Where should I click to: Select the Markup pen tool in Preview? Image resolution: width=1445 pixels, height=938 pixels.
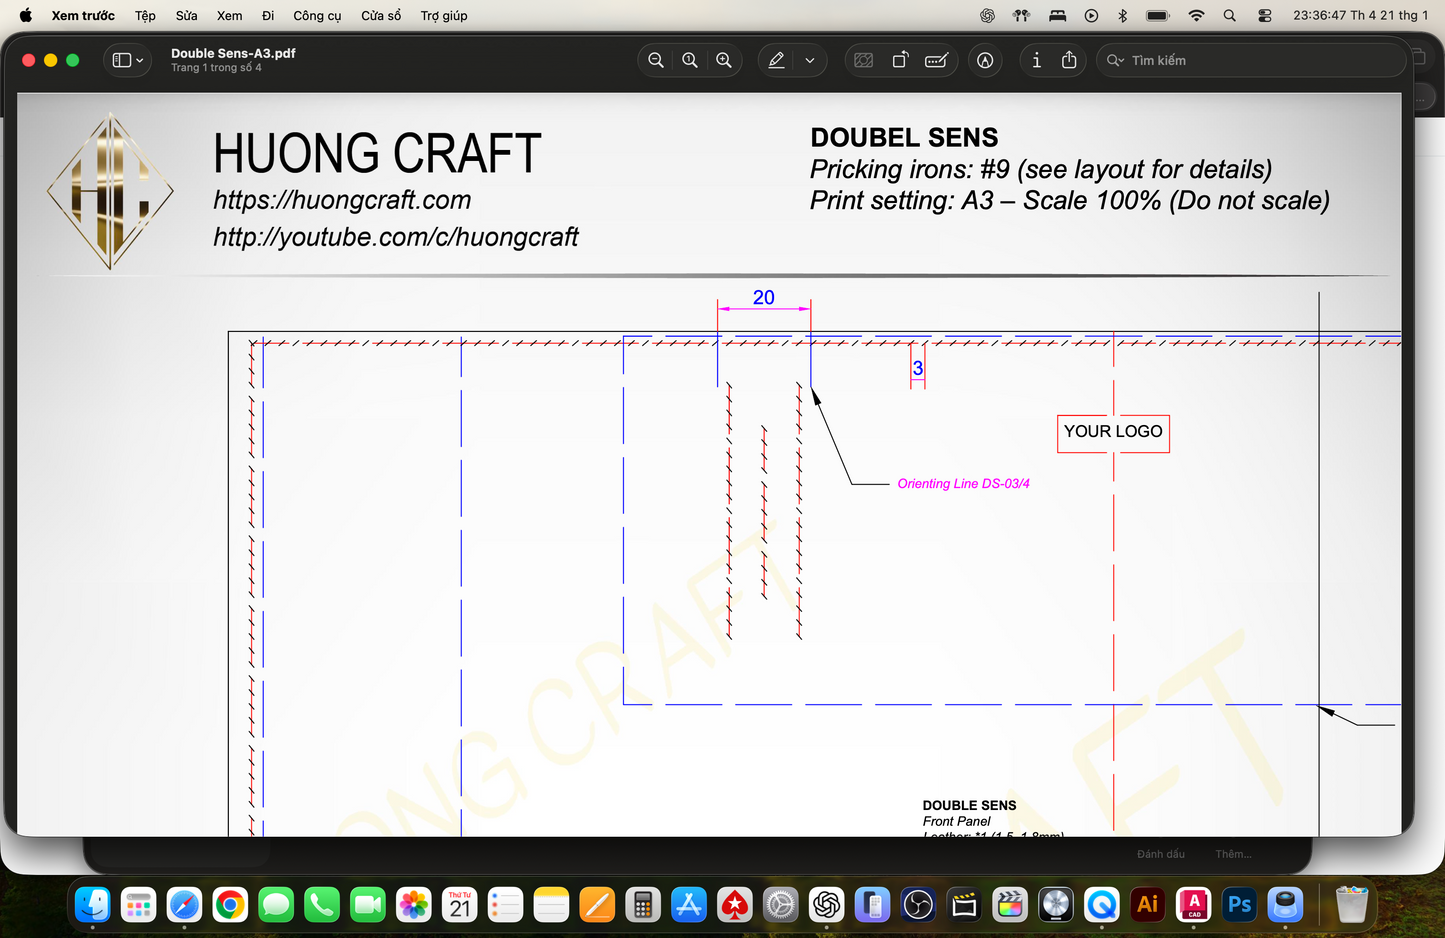coord(776,60)
